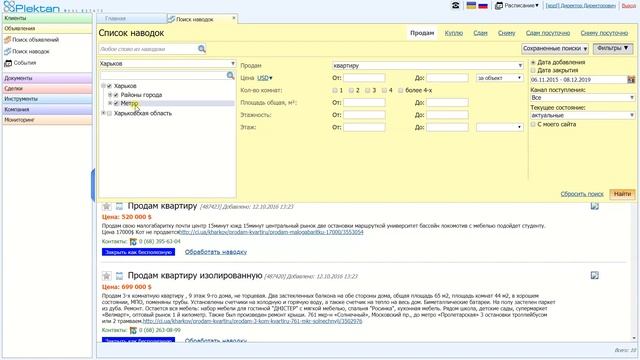Viewport: 640px width, 360px height.
Task: Select the Куплю tab
Action: (x=453, y=33)
